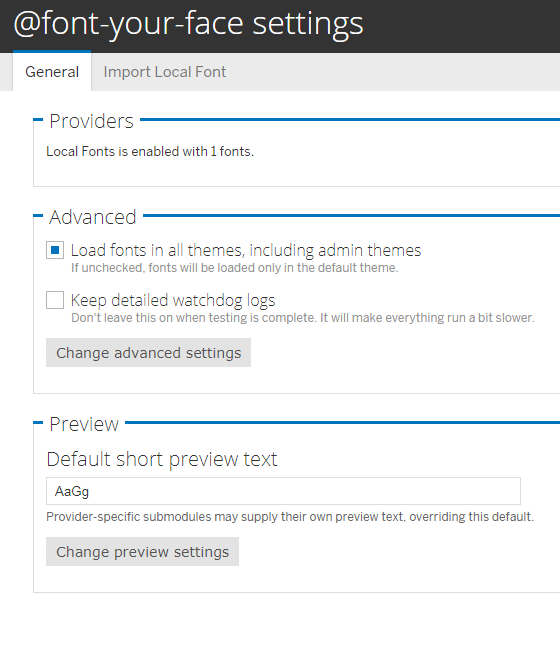Switch to the General tab
Screen dimensions: 560x654
(52, 71)
